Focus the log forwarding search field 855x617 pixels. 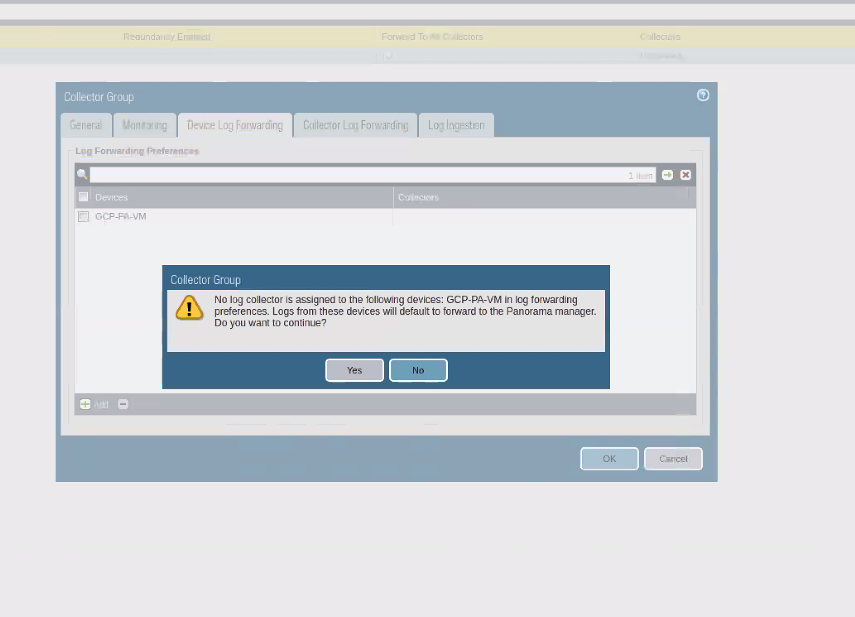pyautogui.click(x=372, y=175)
